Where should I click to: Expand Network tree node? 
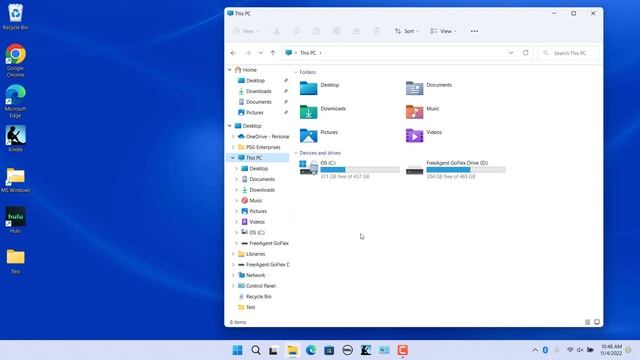233,275
